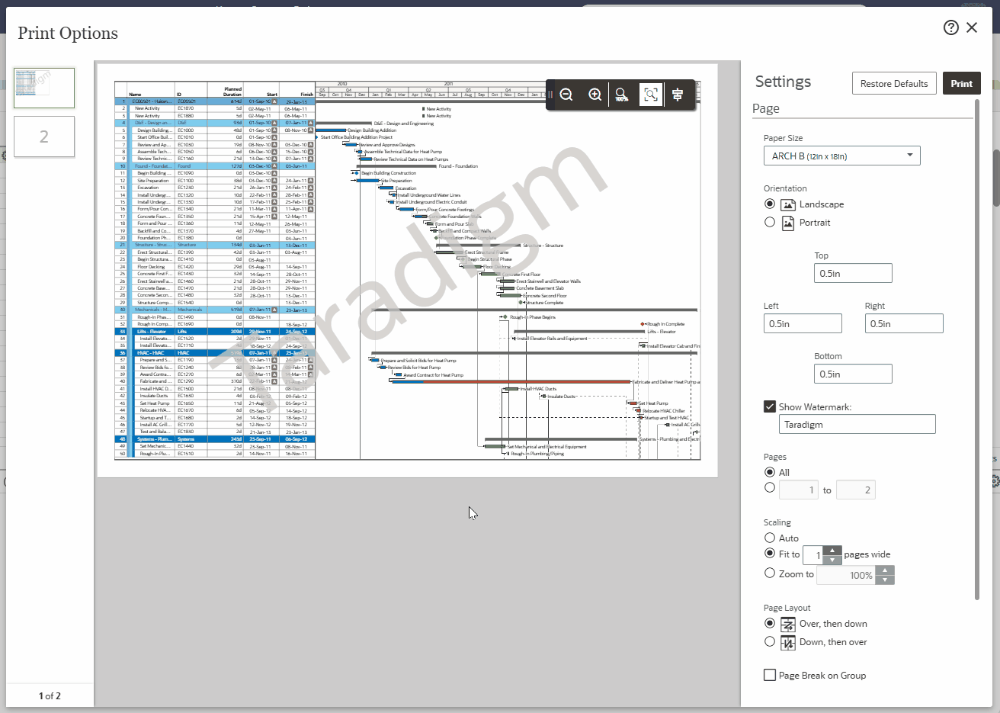Viewport: 1000px width, 713px height.
Task: Click the Scaling label
Action: click(777, 522)
